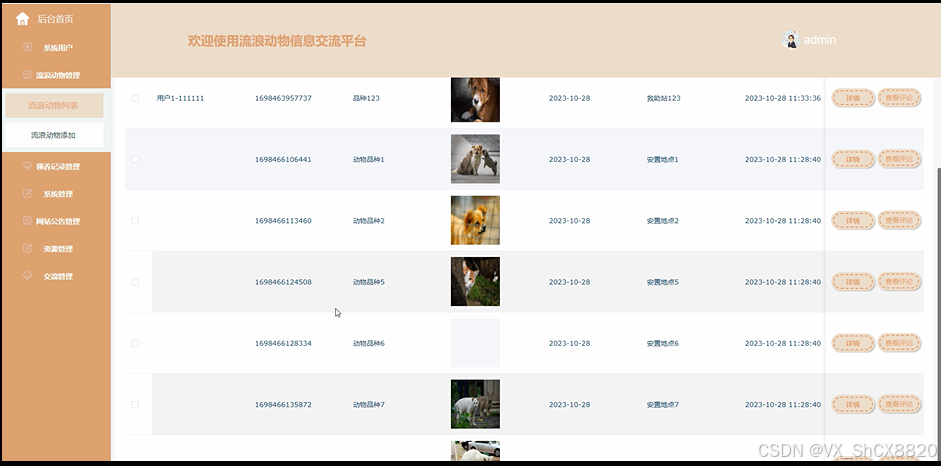Click the 欢迎使用流浪动物信息交流平台 title
The height and width of the screenshot is (466, 941).
pyautogui.click(x=277, y=41)
